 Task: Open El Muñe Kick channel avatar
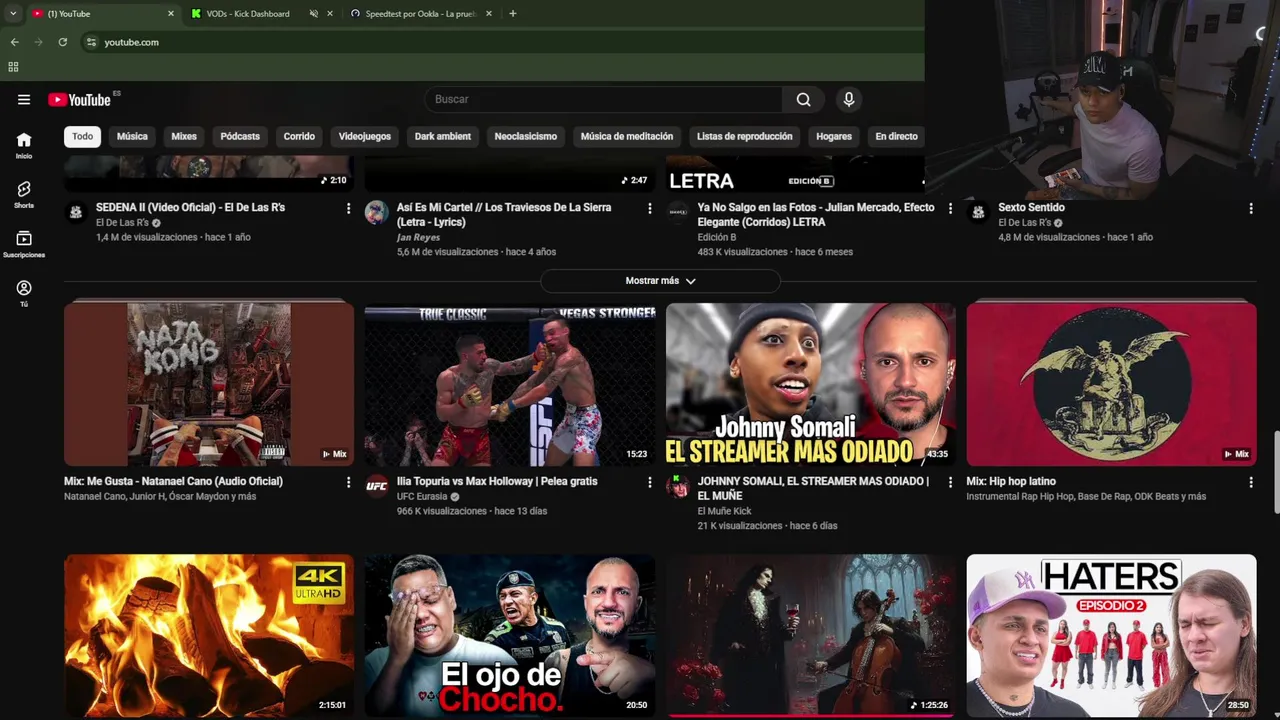pos(677,486)
